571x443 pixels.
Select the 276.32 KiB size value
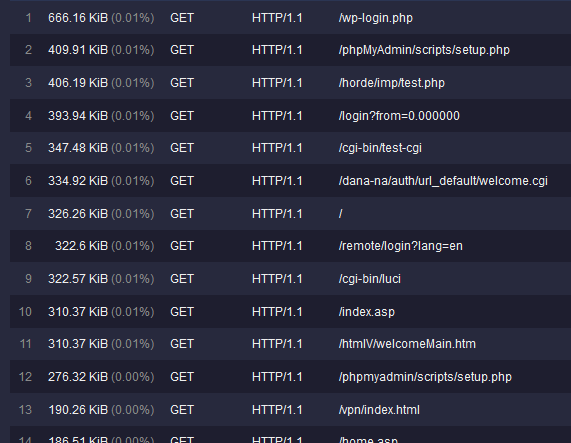pyautogui.click(x=78, y=377)
